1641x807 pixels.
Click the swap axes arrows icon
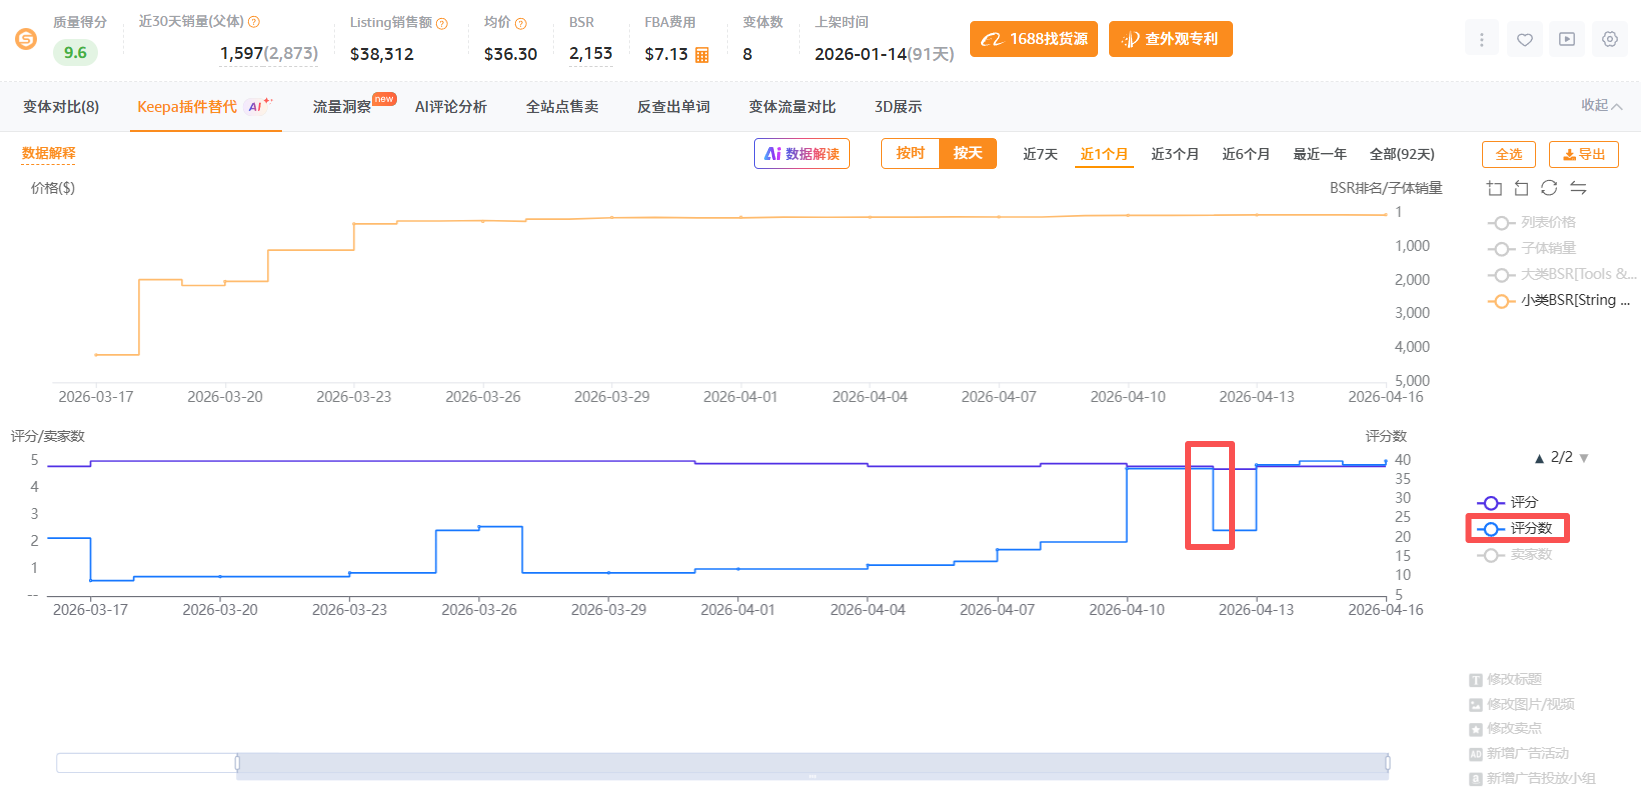point(1578,188)
